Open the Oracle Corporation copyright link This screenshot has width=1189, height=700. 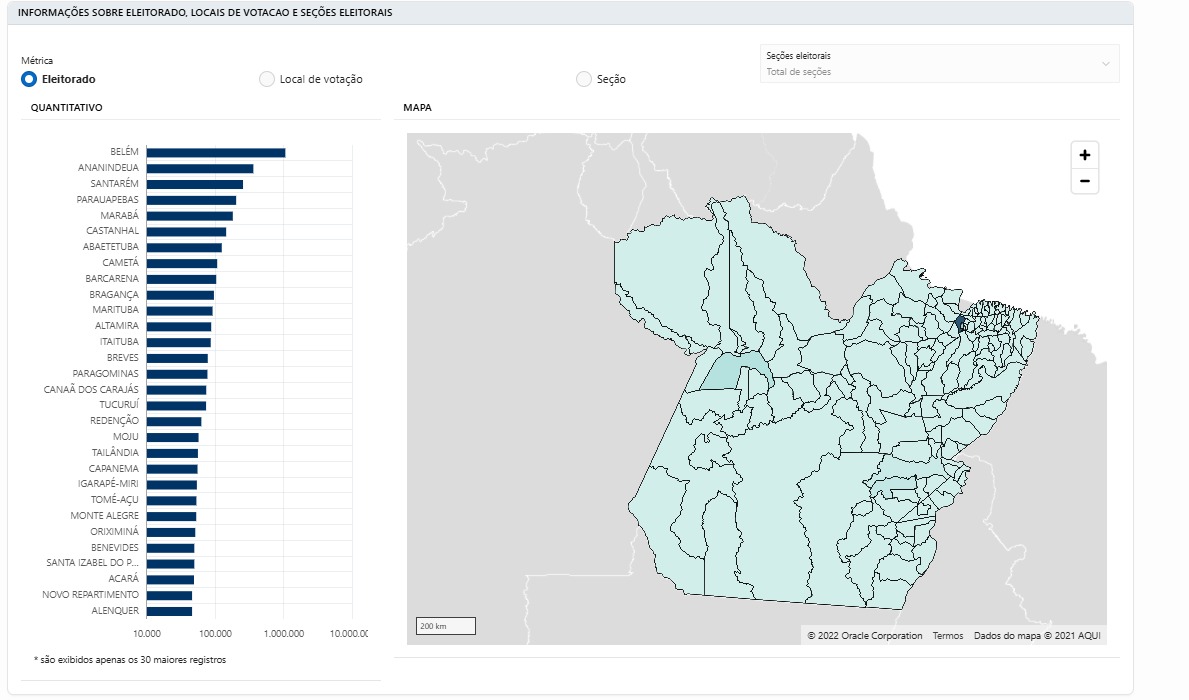(864, 636)
